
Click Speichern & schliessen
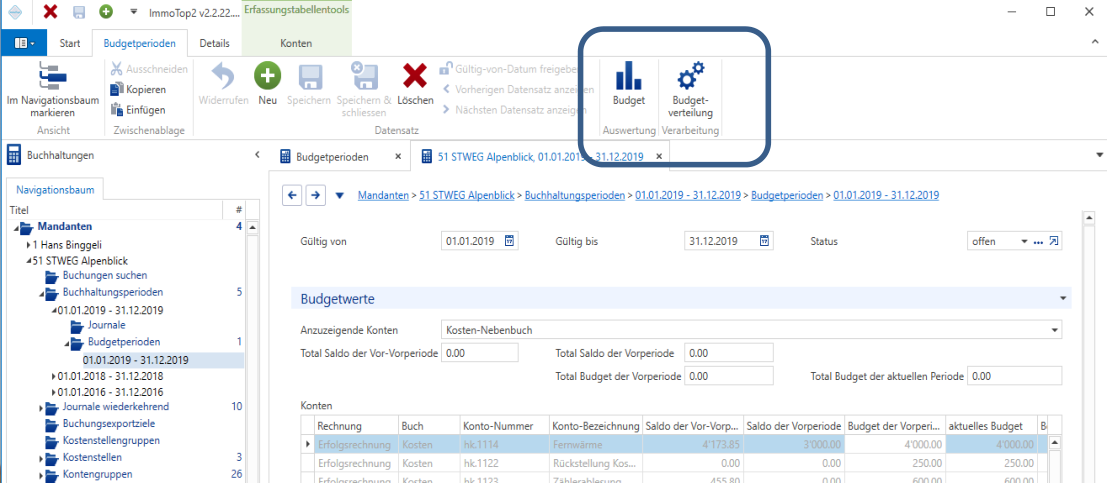364,88
